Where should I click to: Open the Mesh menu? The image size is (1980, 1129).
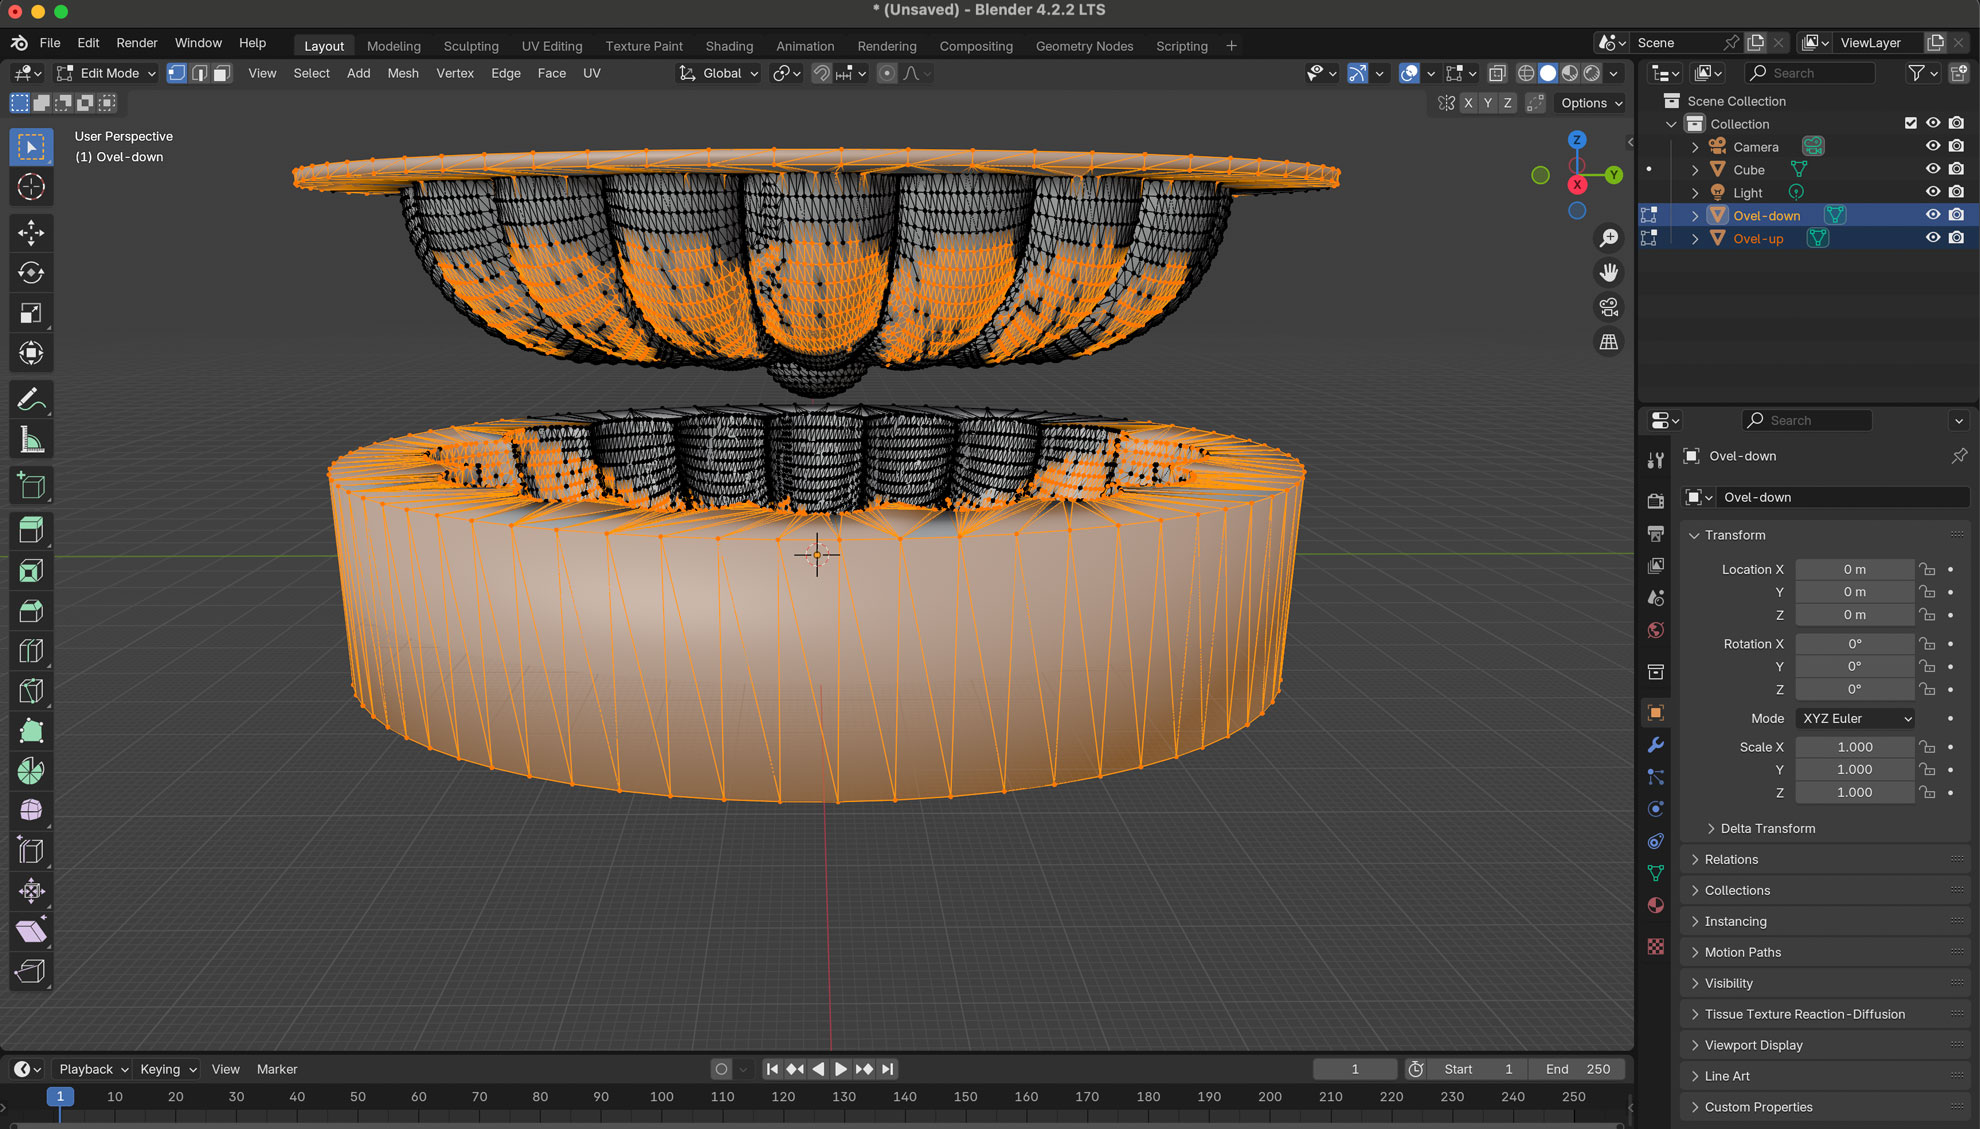click(x=403, y=73)
